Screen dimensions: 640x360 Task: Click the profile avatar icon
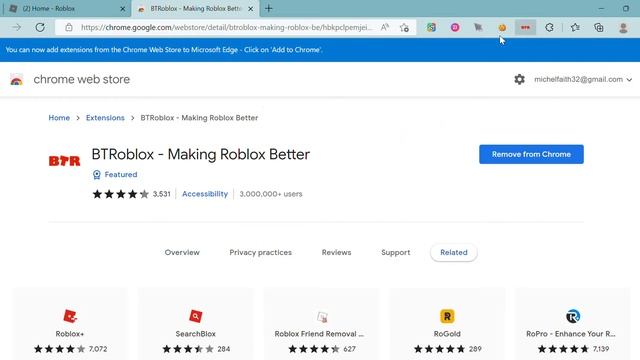pyautogui.click(x=623, y=27)
